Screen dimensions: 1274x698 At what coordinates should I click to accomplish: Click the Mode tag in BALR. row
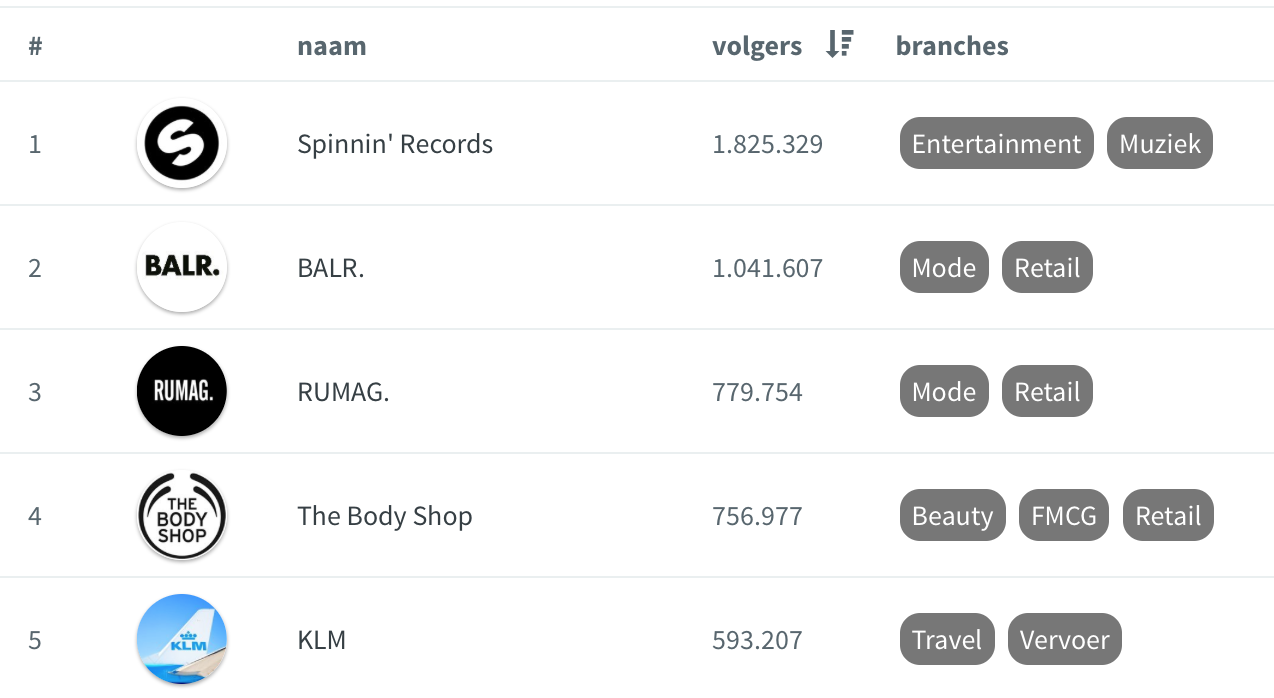coord(944,268)
